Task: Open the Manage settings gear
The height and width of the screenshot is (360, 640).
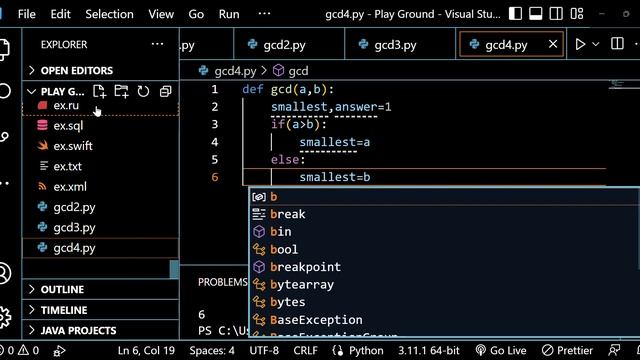Action: pyautogui.click(x=5, y=317)
